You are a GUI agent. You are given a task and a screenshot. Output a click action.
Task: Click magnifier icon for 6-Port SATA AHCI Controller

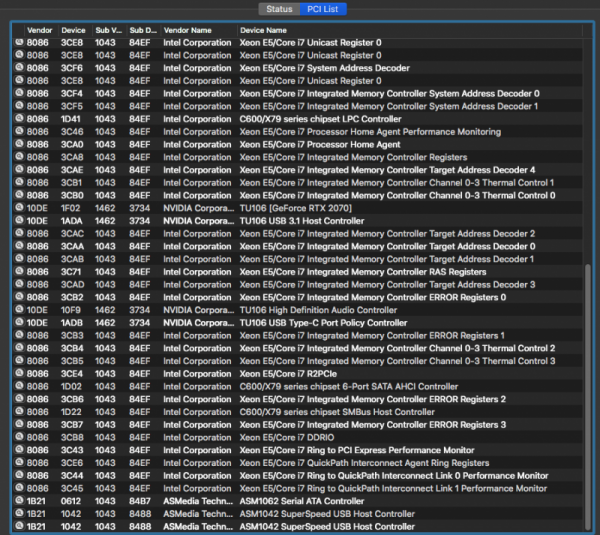19,386
